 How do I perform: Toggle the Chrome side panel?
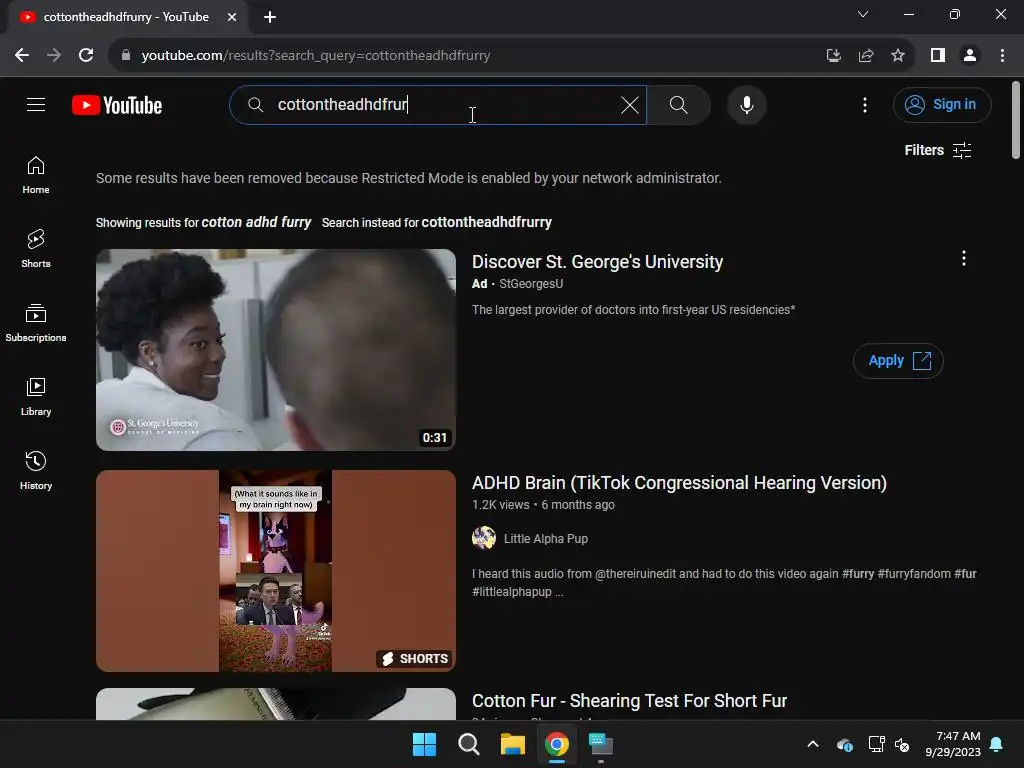[x=938, y=56]
